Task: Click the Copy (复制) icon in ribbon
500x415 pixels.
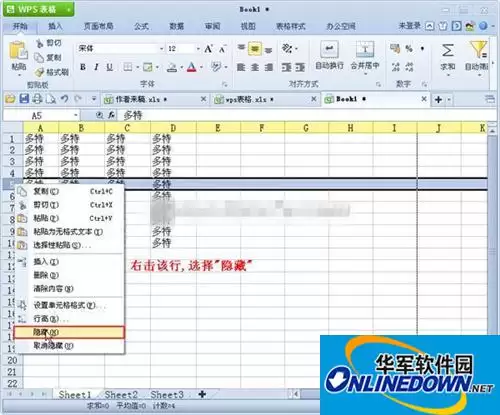Action: 39,57
